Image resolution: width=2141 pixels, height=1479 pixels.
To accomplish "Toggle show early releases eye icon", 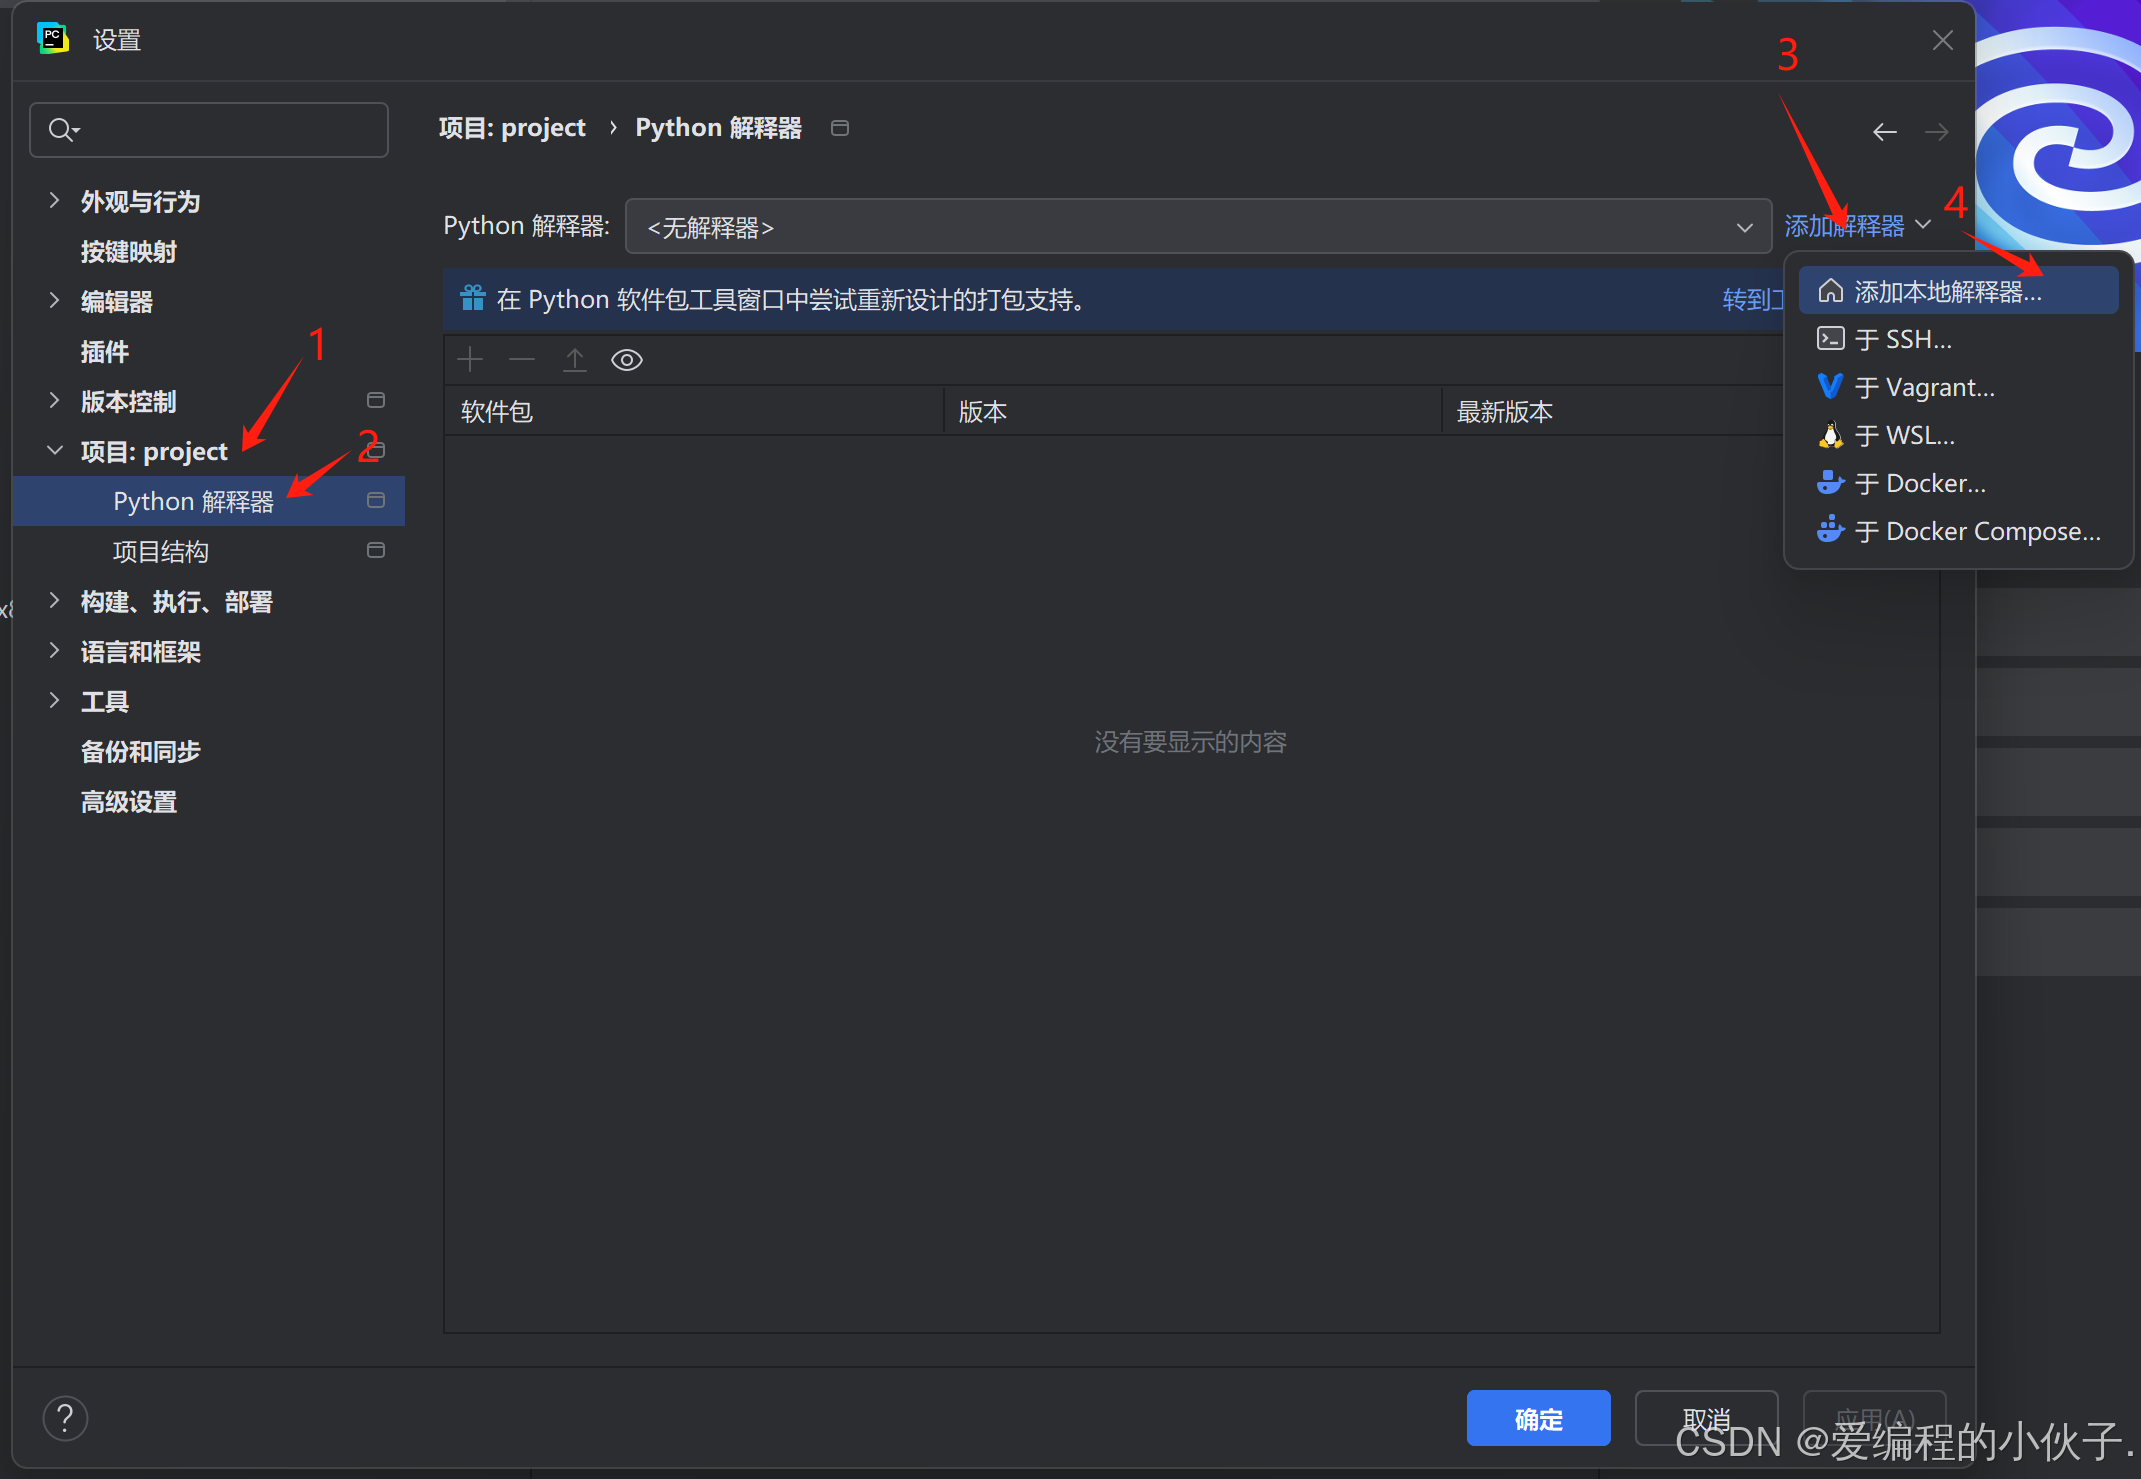I will point(627,360).
